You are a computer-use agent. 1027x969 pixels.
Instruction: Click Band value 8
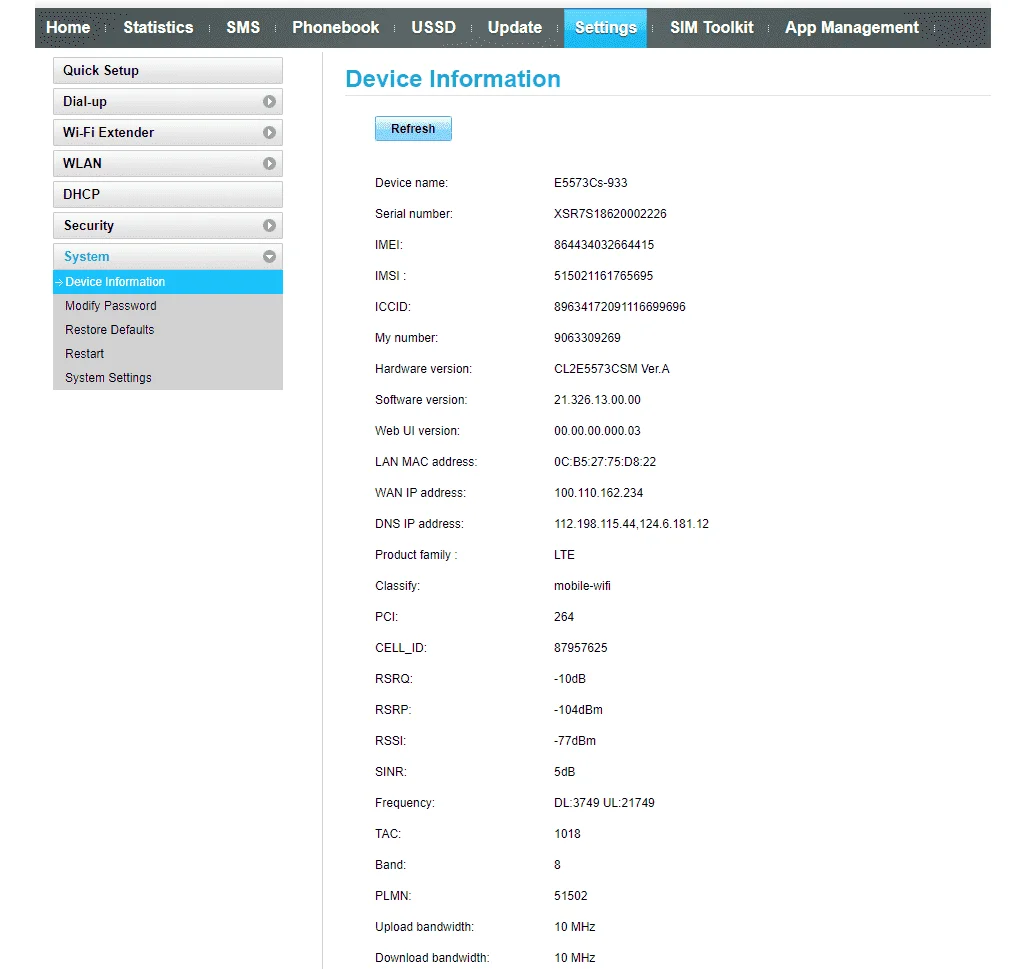557,865
